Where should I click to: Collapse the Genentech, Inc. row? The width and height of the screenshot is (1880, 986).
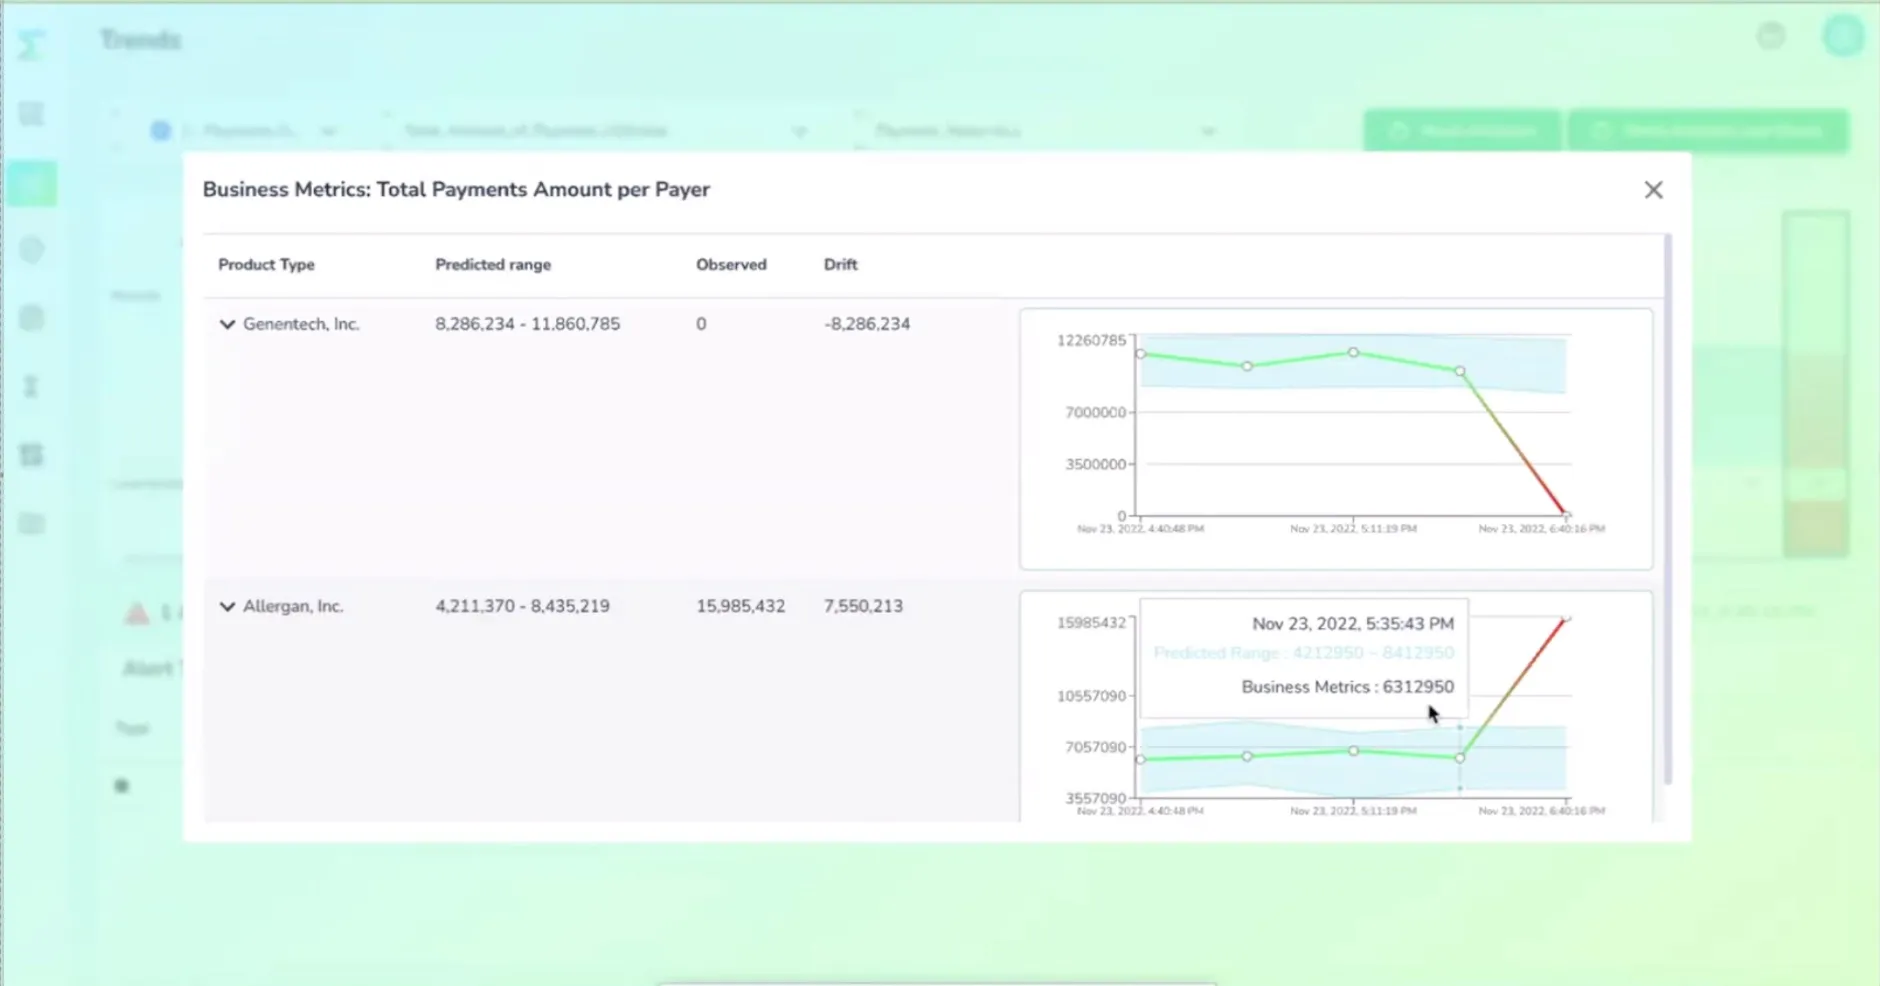point(227,324)
